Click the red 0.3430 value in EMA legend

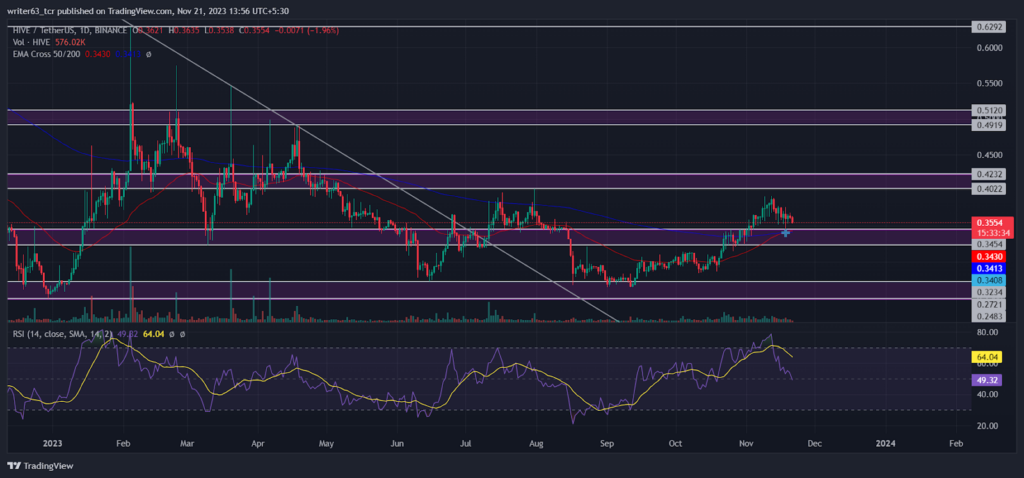pos(98,54)
